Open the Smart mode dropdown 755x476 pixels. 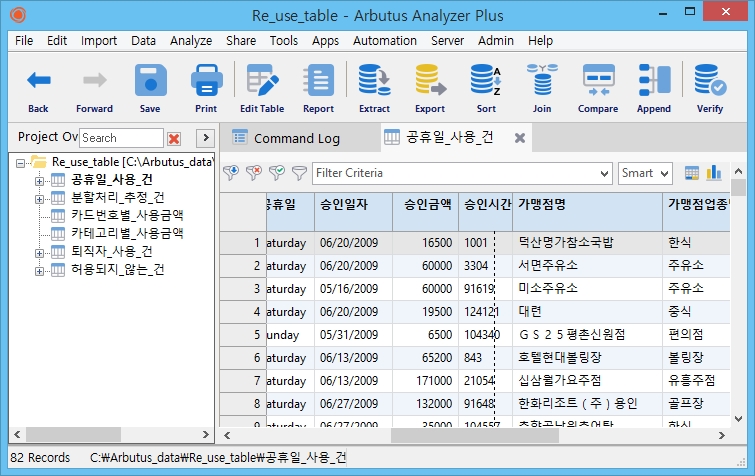[x=645, y=173]
